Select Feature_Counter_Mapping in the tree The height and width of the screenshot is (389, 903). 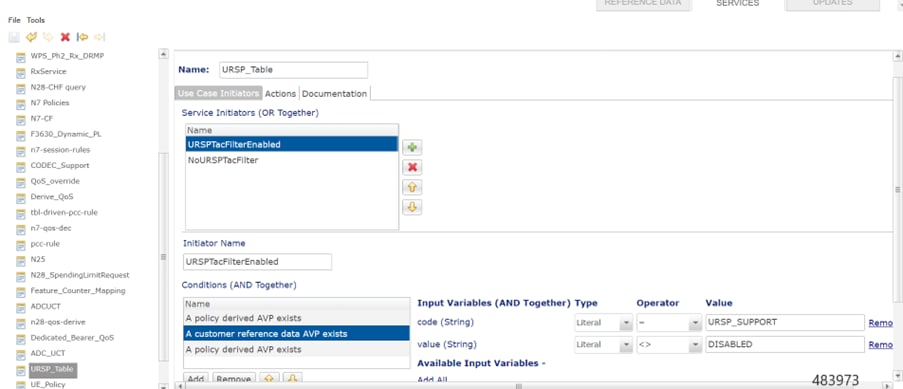pyautogui.click(x=78, y=290)
